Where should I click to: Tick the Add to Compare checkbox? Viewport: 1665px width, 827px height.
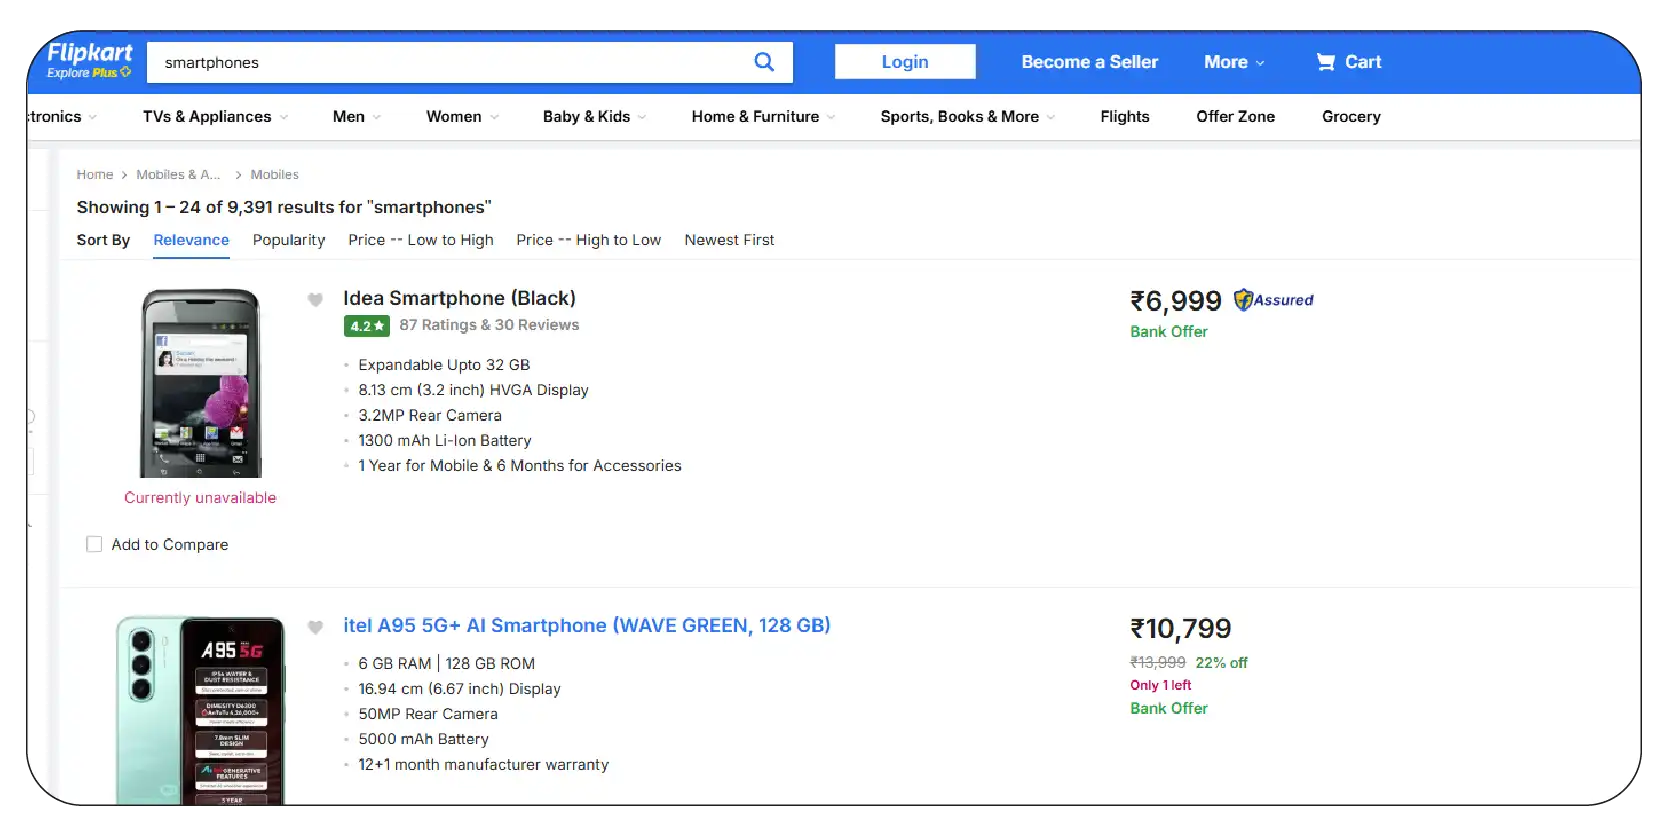[94, 544]
